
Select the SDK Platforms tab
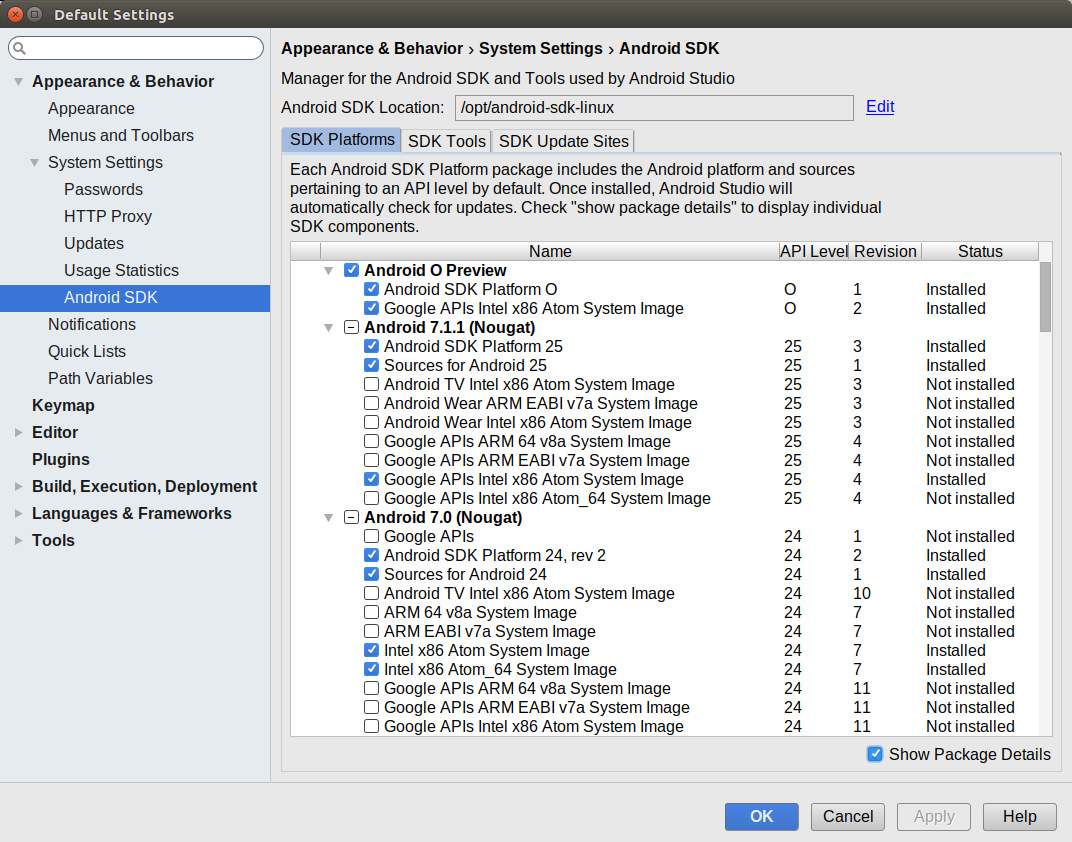coord(342,139)
